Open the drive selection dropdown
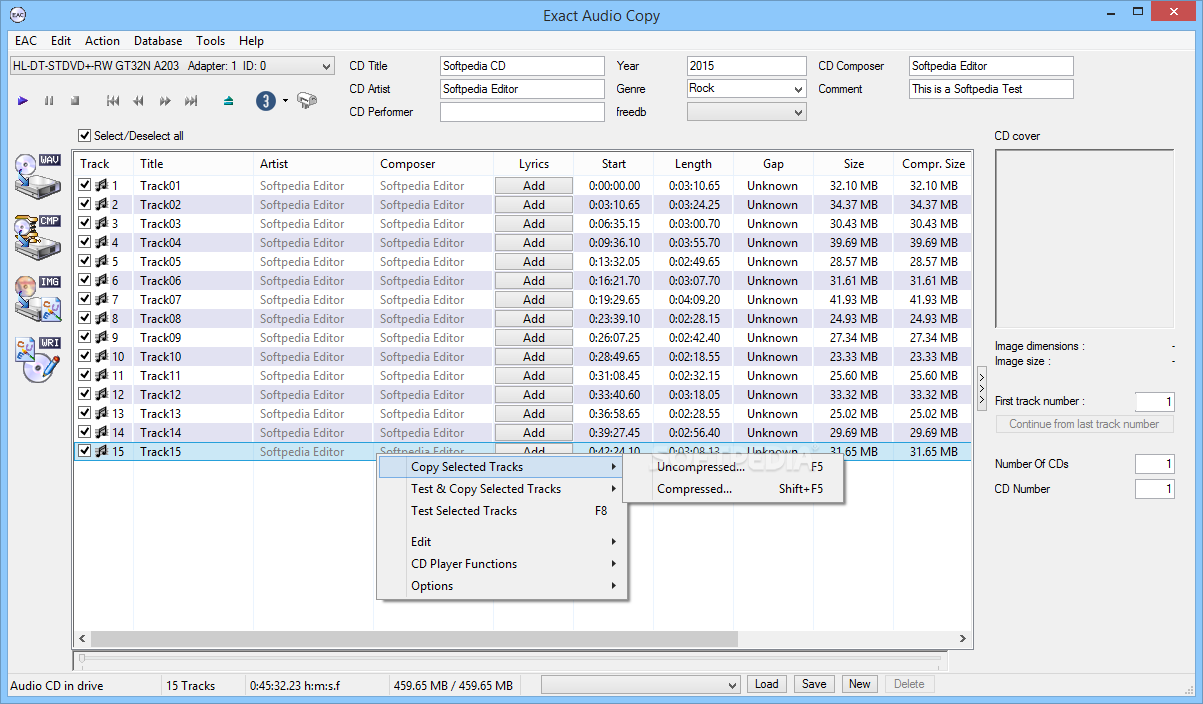 [325, 65]
